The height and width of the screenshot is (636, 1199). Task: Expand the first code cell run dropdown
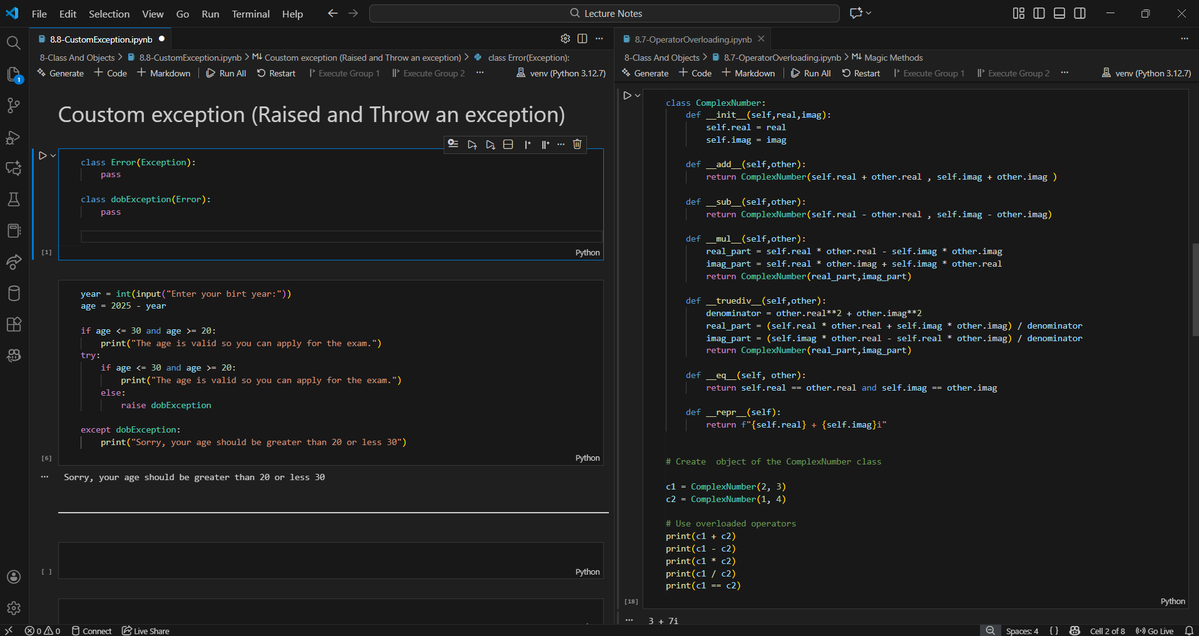(55, 155)
